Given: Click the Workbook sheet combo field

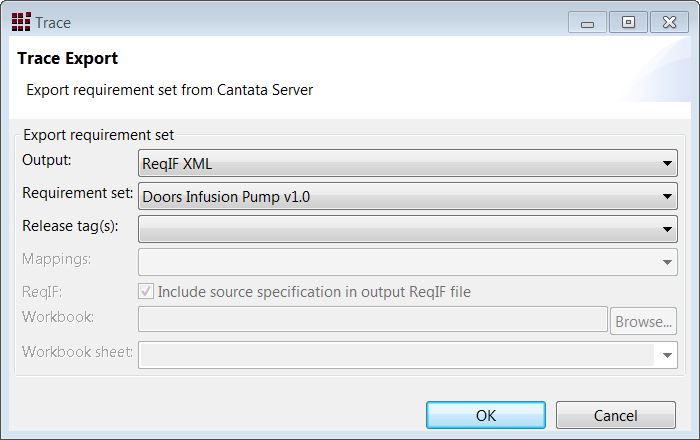Looking at the screenshot, I should click(x=408, y=355).
